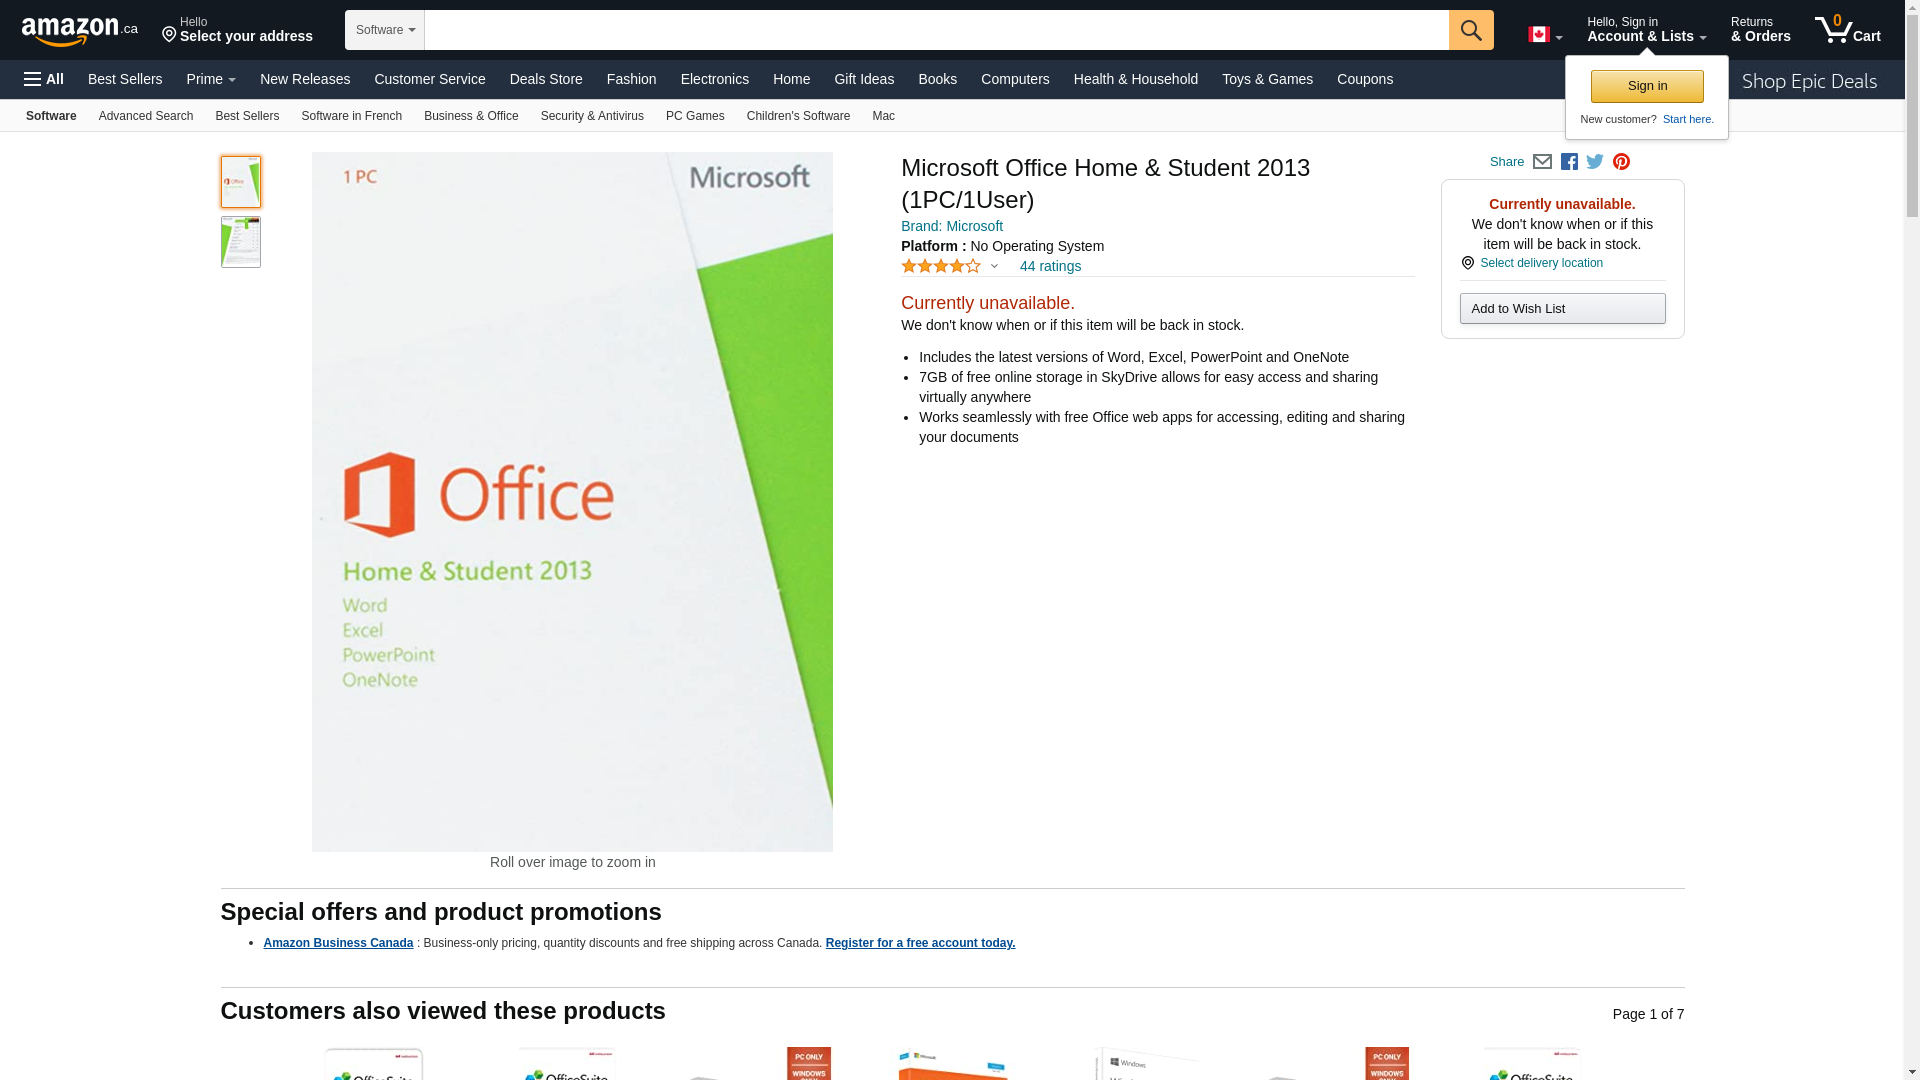The width and height of the screenshot is (1920, 1080).
Task: Open the shopping cart icon
Action: coord(1847,30)
